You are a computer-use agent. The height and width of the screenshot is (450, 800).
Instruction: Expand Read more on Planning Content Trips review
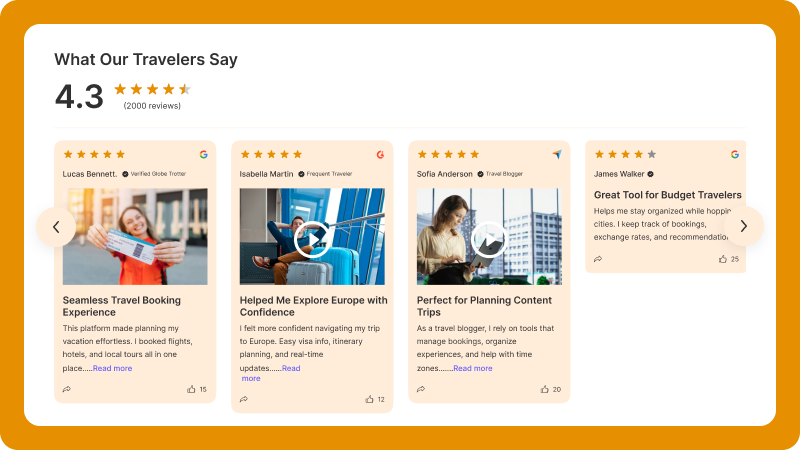tap(472, 368)
